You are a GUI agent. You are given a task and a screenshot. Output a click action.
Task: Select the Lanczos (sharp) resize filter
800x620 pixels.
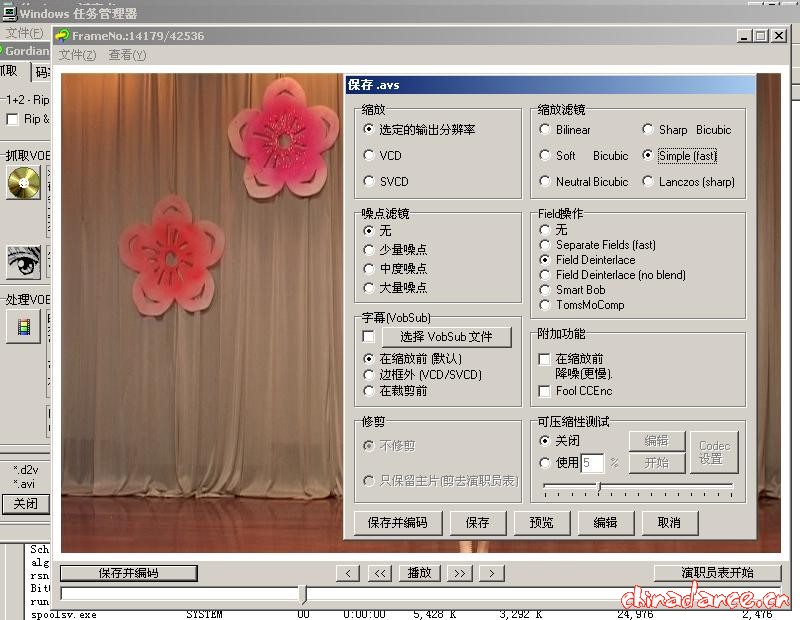click(649, 182)
